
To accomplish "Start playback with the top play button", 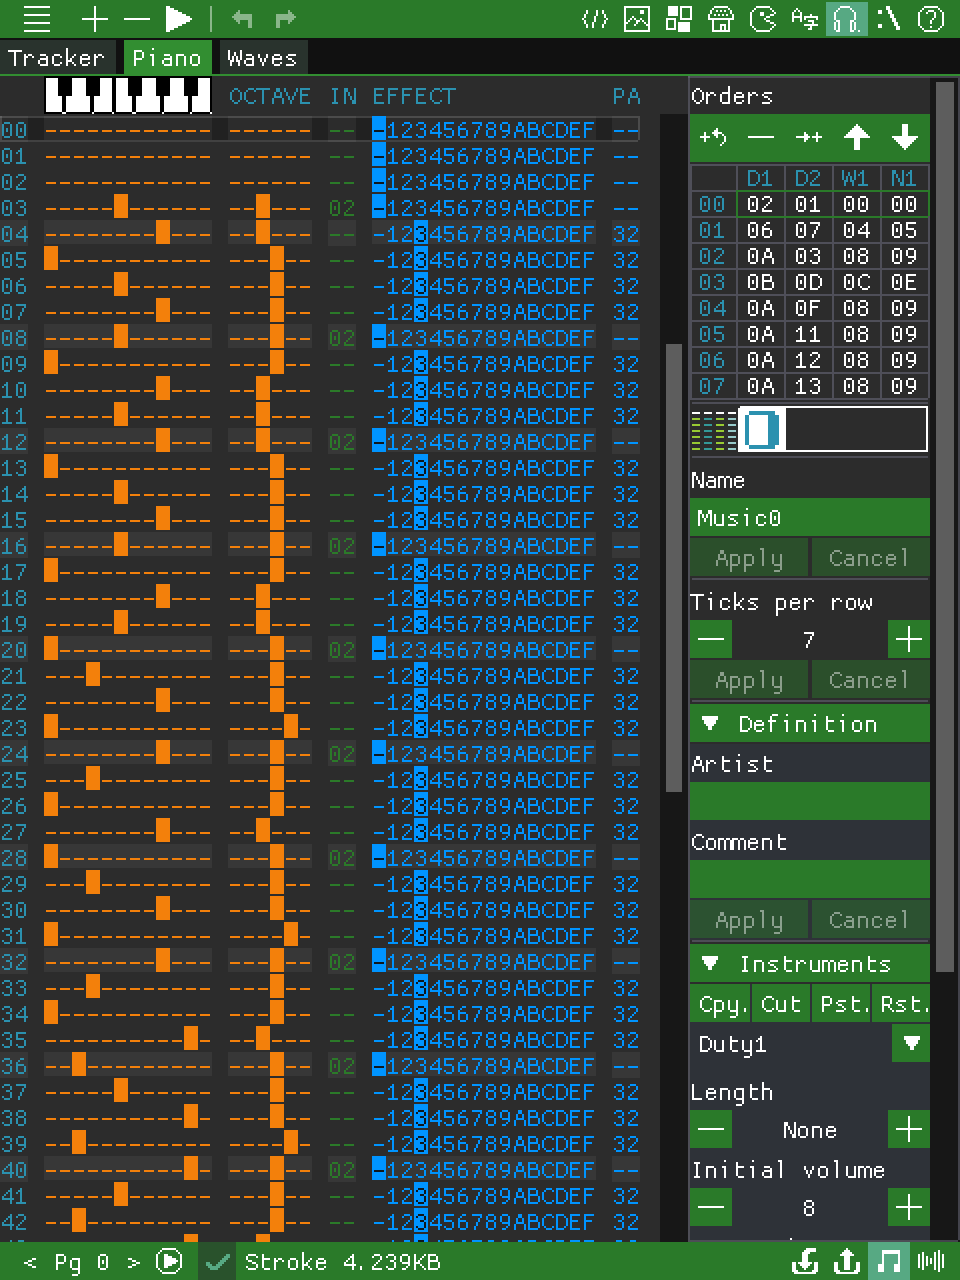I will 178,18.
